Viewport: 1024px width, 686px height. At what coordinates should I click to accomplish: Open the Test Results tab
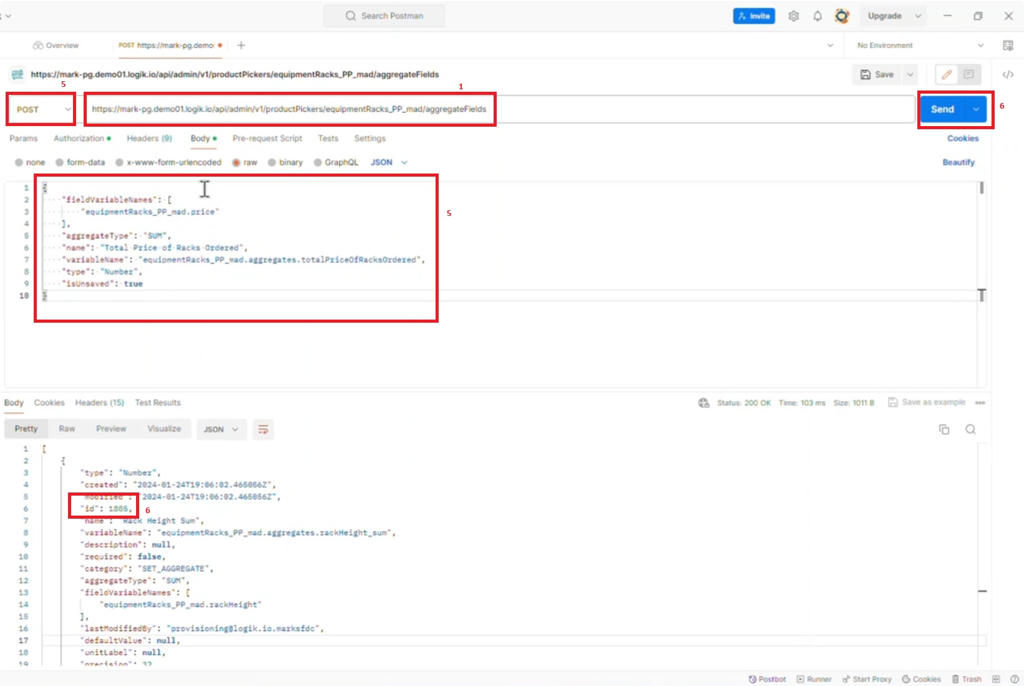click(x=157, y=403)
